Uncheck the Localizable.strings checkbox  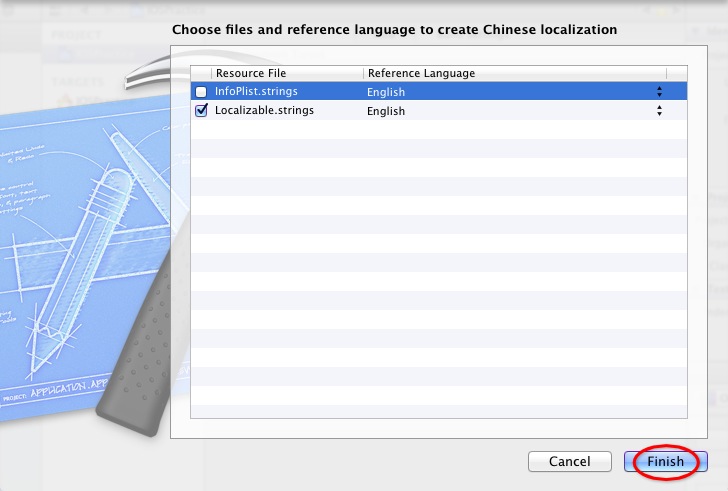coord(201,111)
